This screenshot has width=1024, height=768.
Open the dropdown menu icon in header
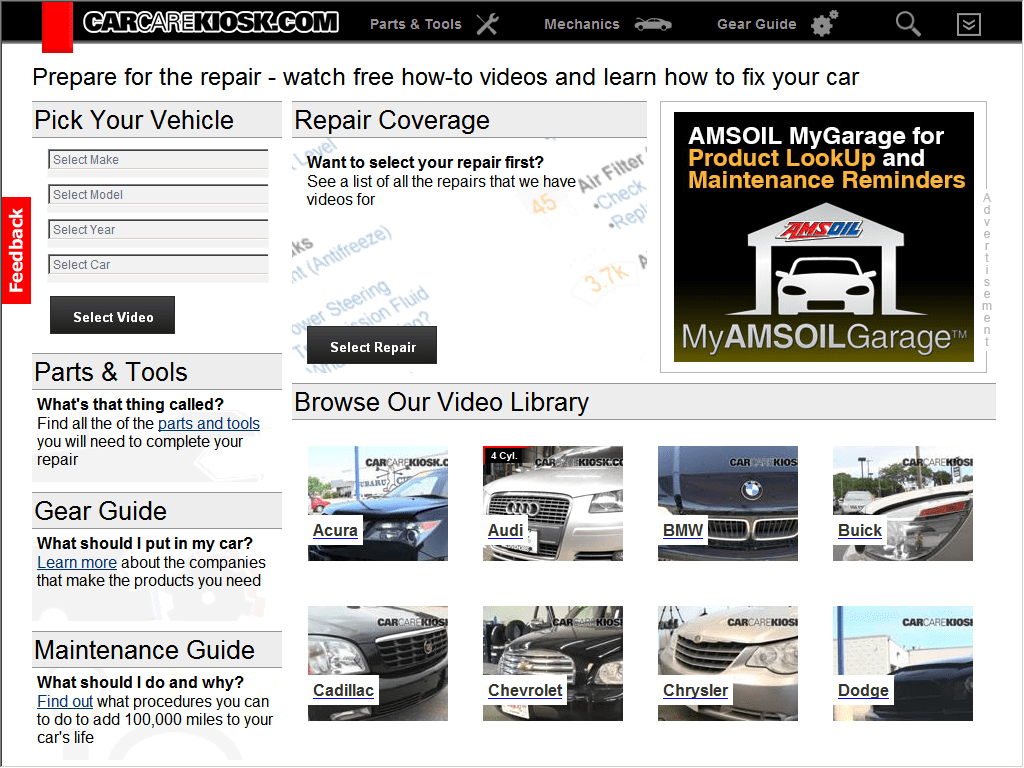click(968, 25)
